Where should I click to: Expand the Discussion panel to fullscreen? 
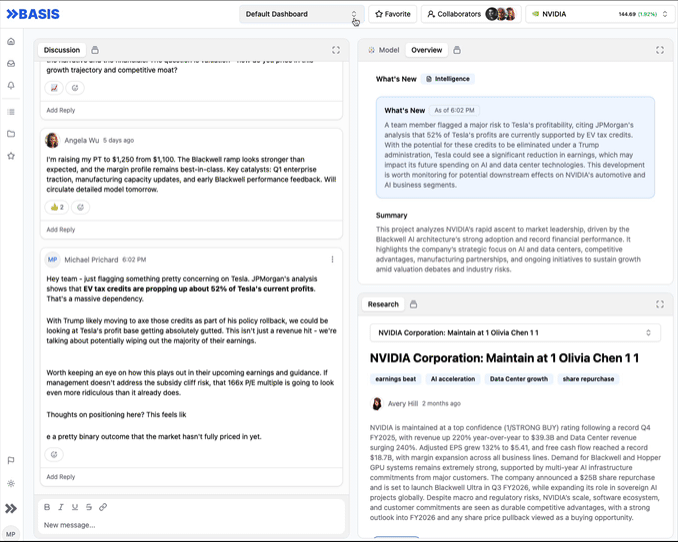click(336, 50)
